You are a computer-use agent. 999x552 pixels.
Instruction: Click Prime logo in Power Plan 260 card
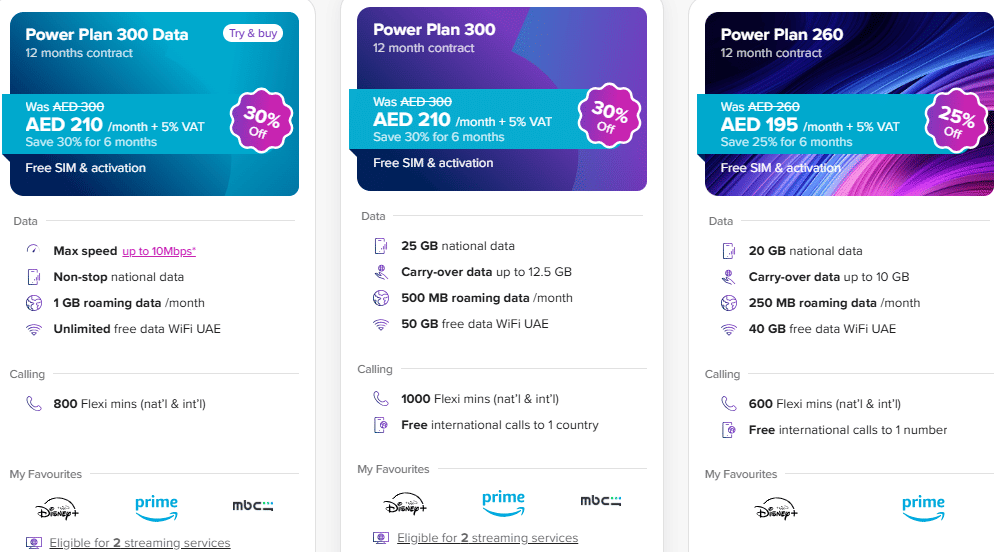(923, 507)
